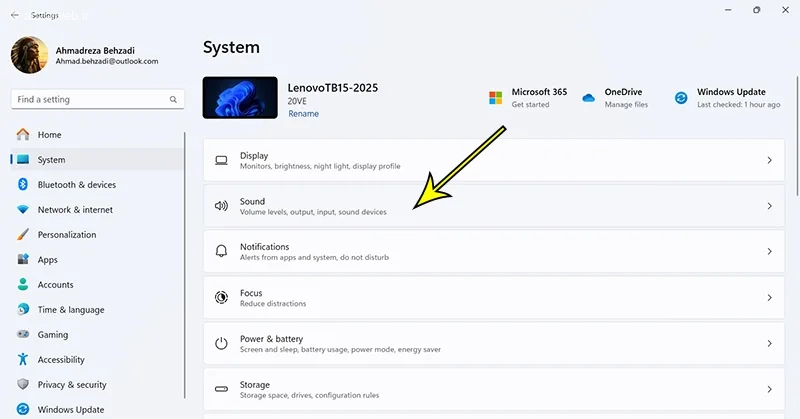Open the Gaming controller icon
The width and height of the screenshot is (800, 419).
point(22,335)
